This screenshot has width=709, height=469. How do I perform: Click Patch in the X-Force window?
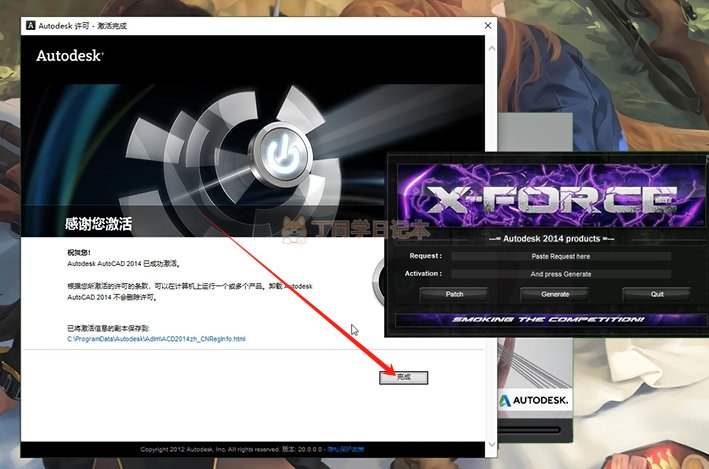coord(454,294)
